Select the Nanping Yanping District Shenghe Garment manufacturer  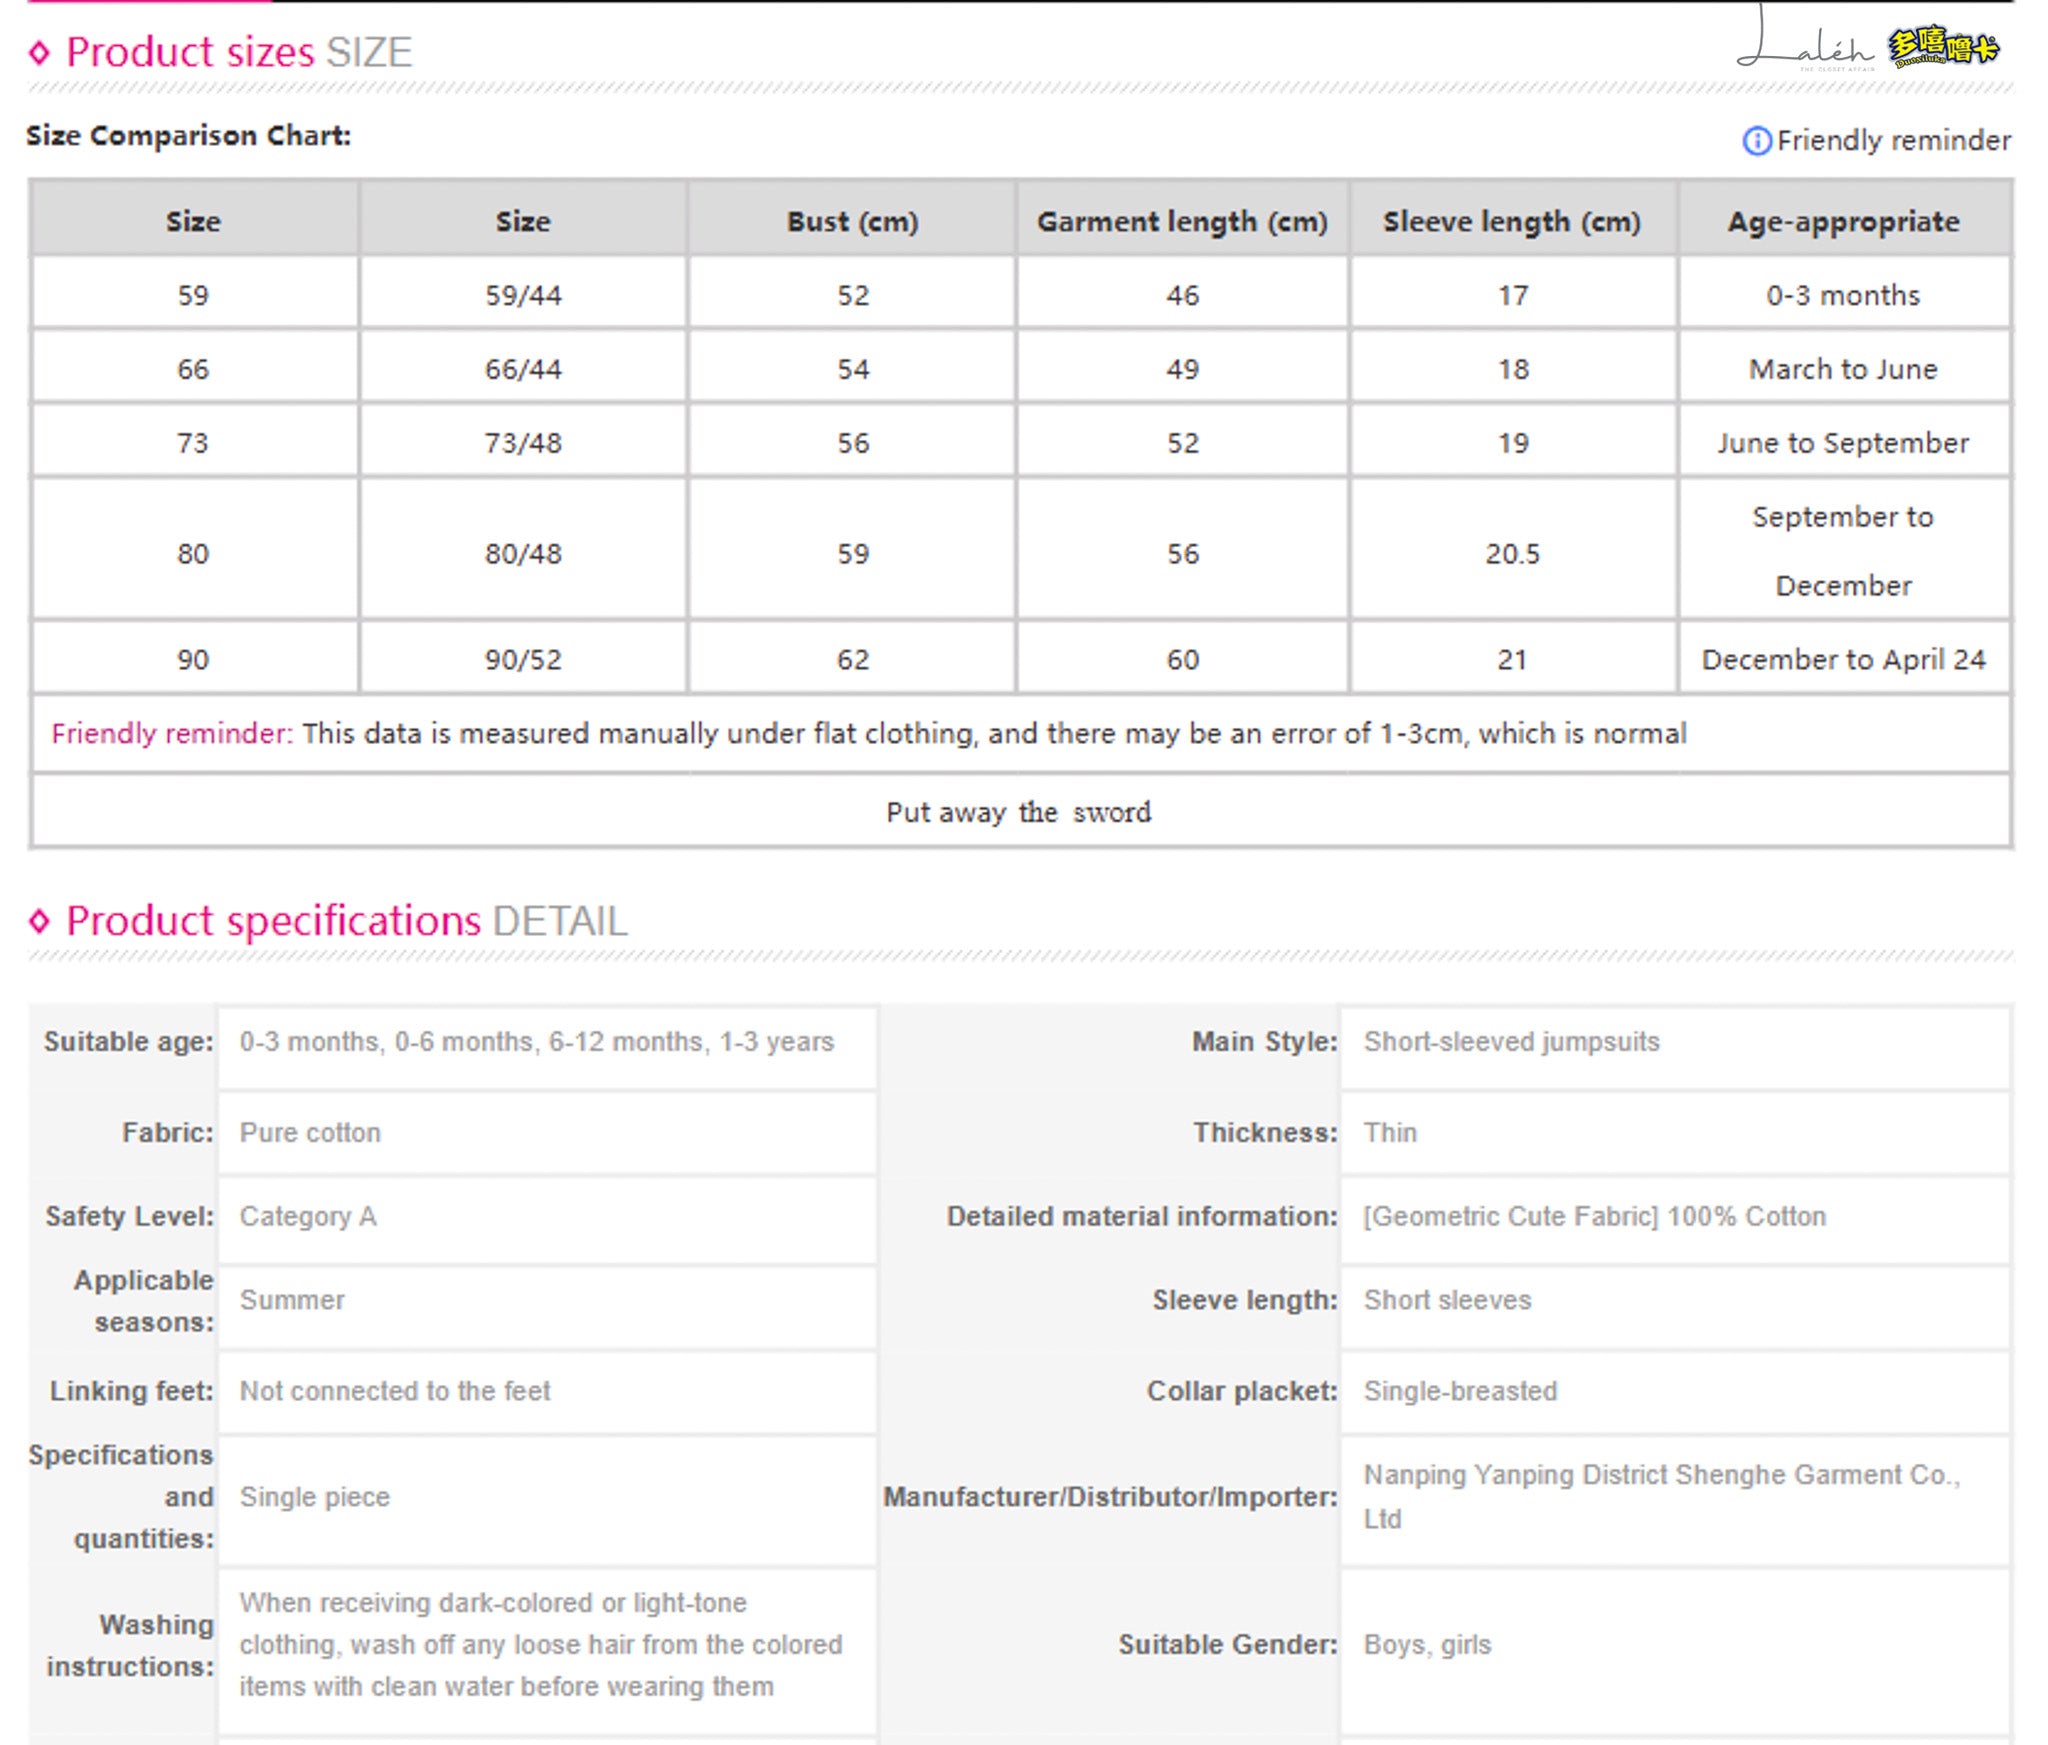(x=1662, y=1497)
